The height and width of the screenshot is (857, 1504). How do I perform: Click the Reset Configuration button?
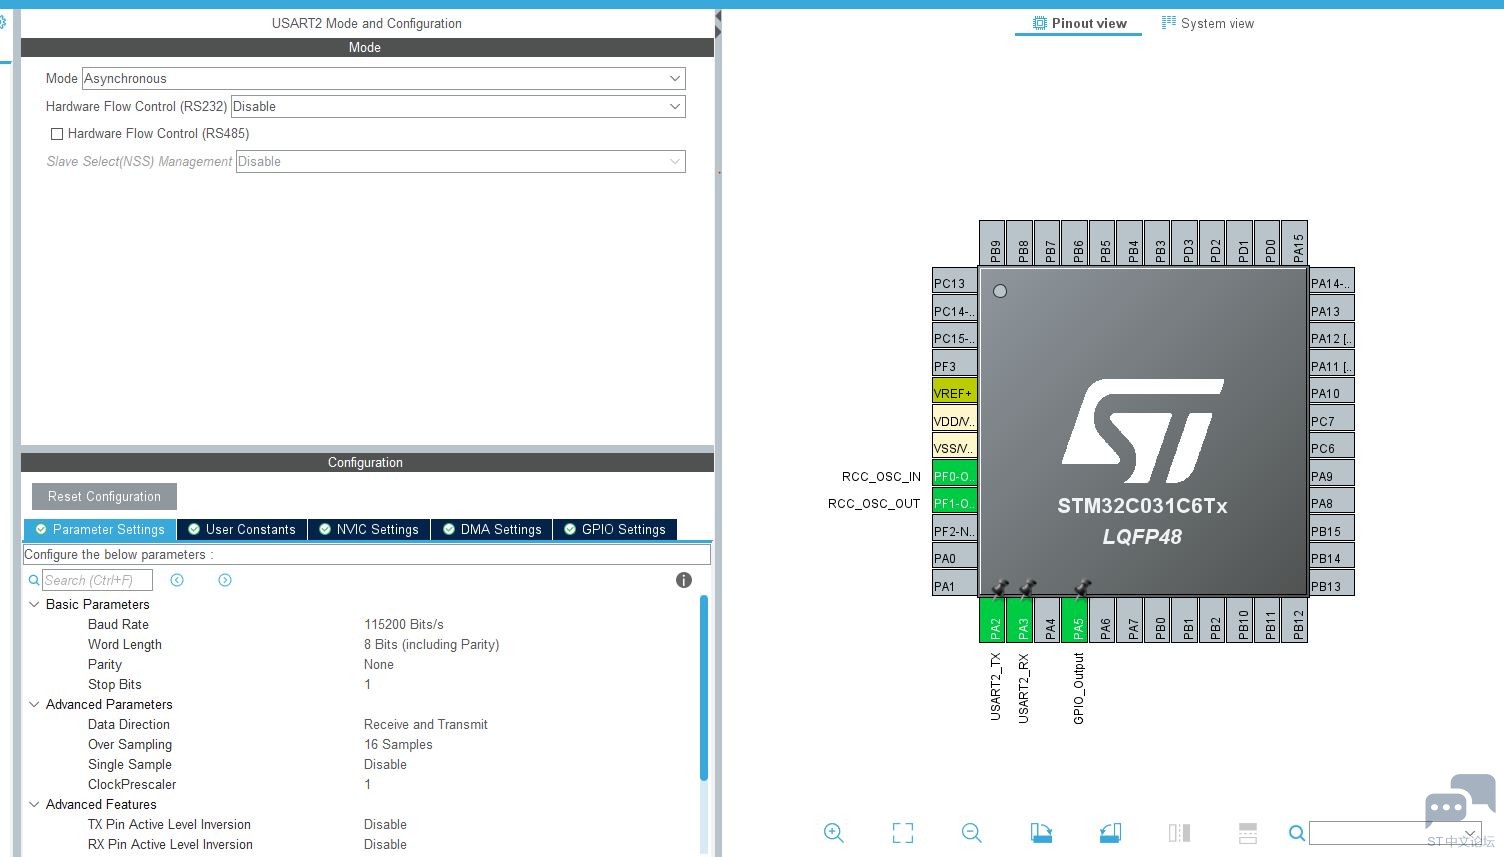(x=104, y=497)
